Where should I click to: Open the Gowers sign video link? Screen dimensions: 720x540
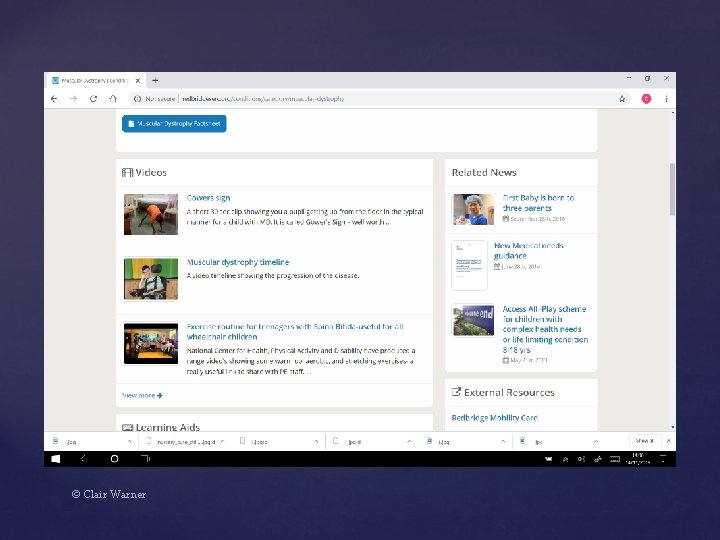click(x=208, y=198)
